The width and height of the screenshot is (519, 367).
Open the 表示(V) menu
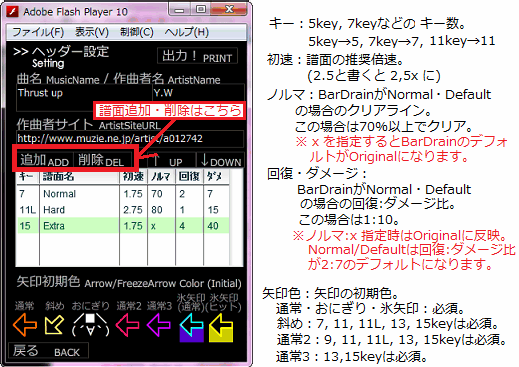(x=92, y=32)
